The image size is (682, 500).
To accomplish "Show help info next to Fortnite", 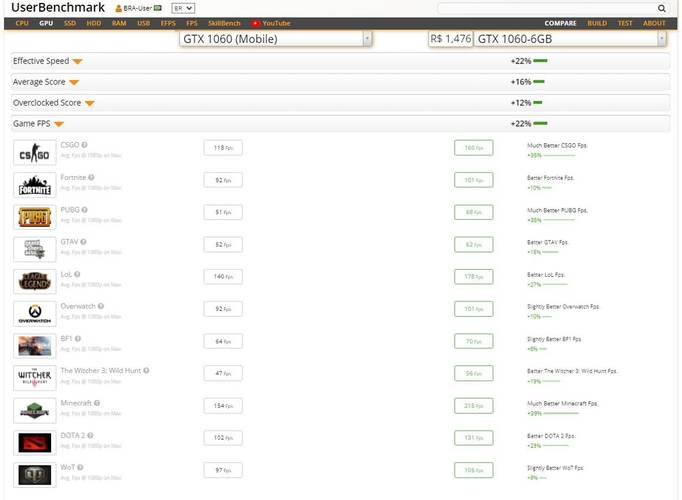I will pyautogui.click(x=91, y=177).
